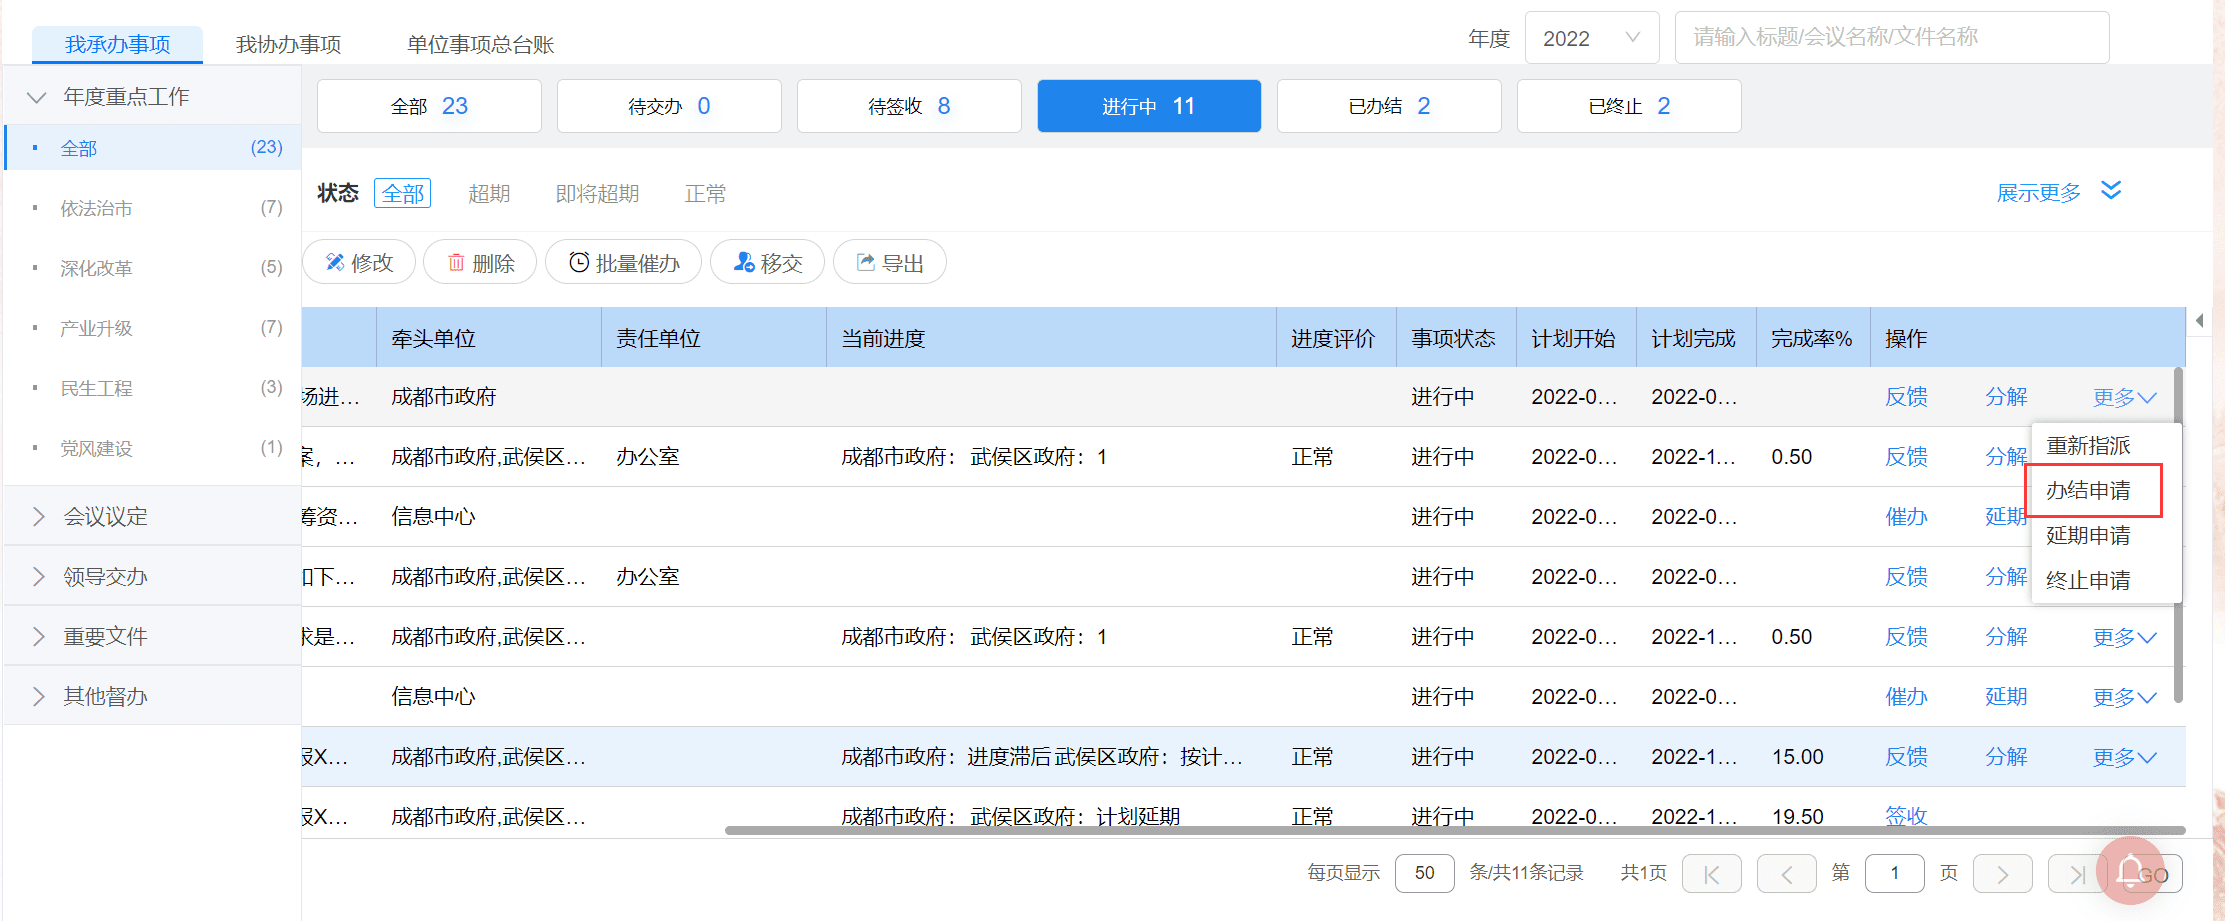Click the horizontal table scrollbar
Viewport: 2225px width, 921px height.
pyautogui.click(x=1455, y=830)
